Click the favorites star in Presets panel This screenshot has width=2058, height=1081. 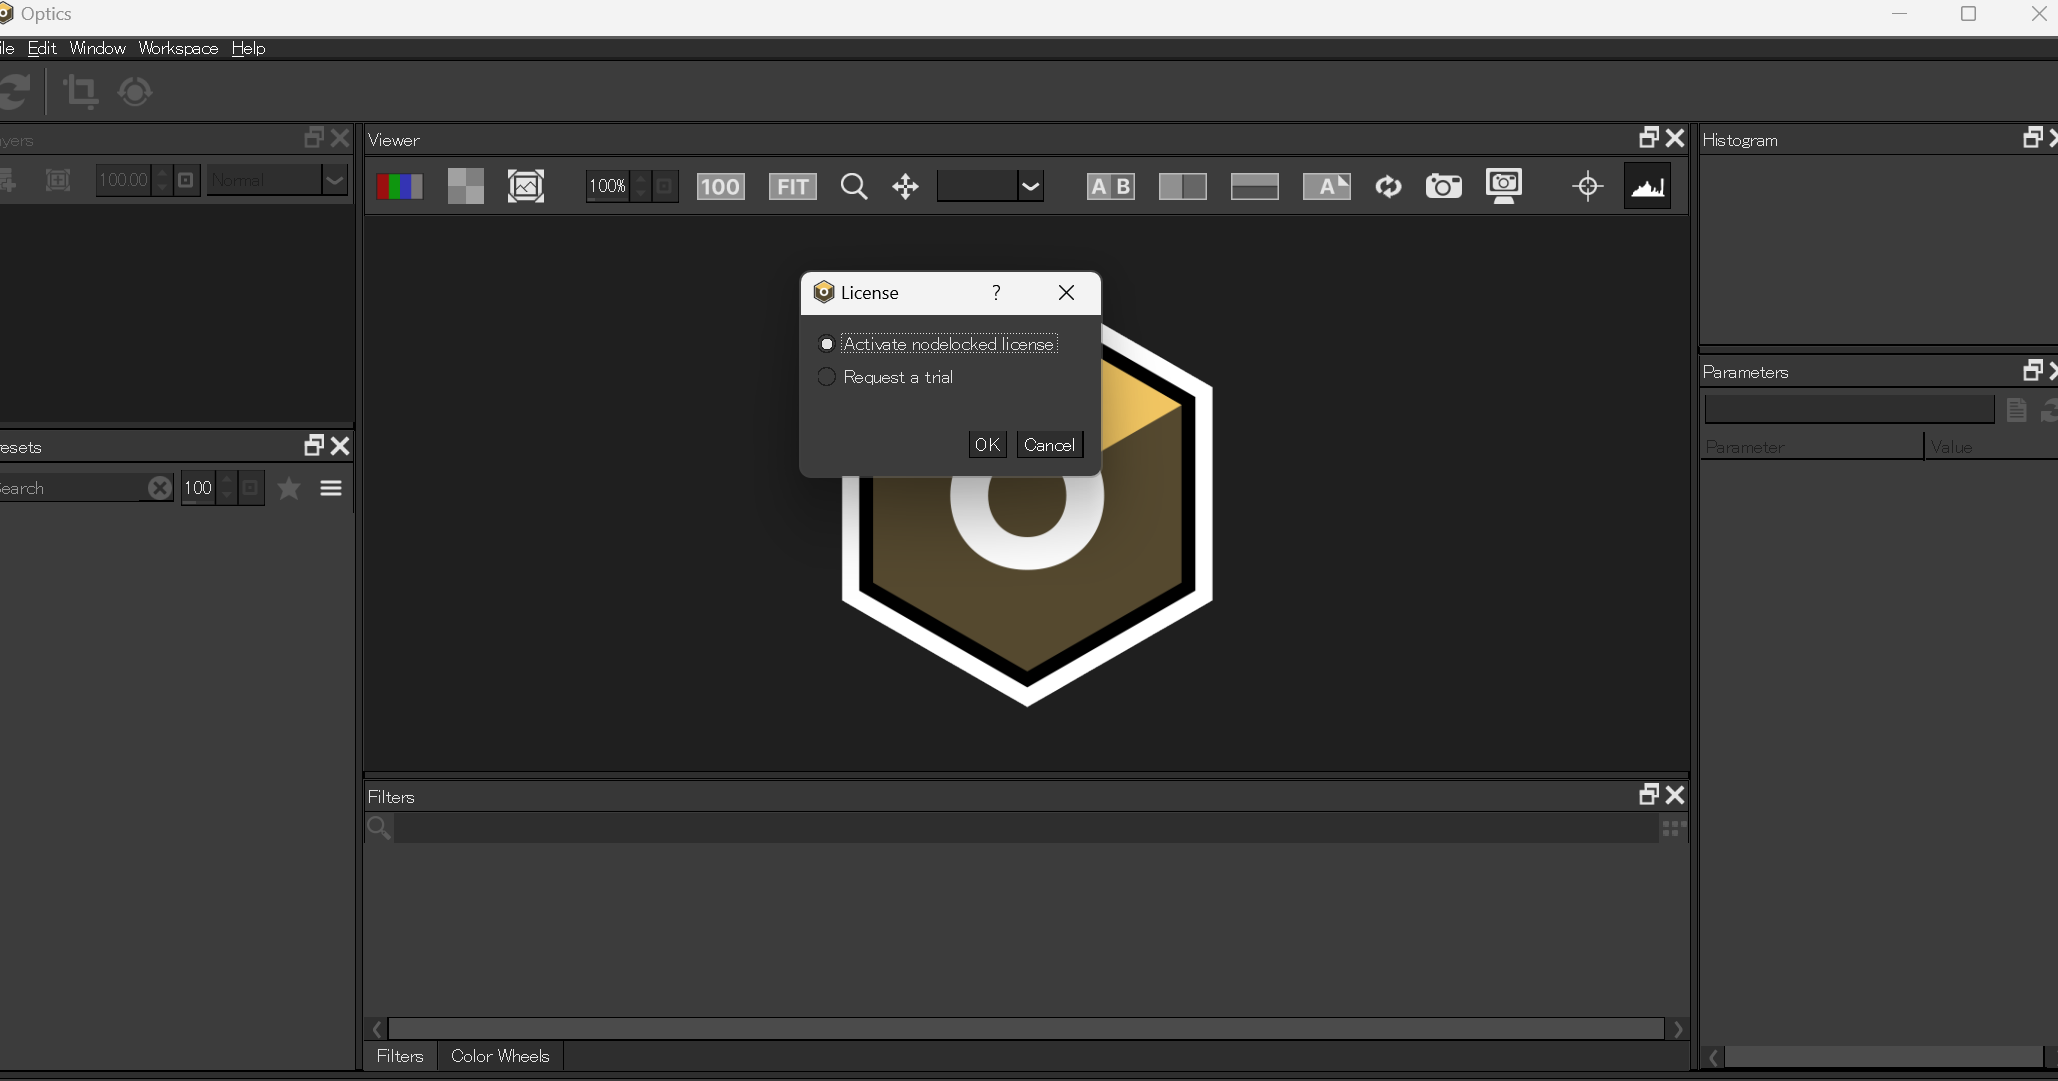point(289,488)
